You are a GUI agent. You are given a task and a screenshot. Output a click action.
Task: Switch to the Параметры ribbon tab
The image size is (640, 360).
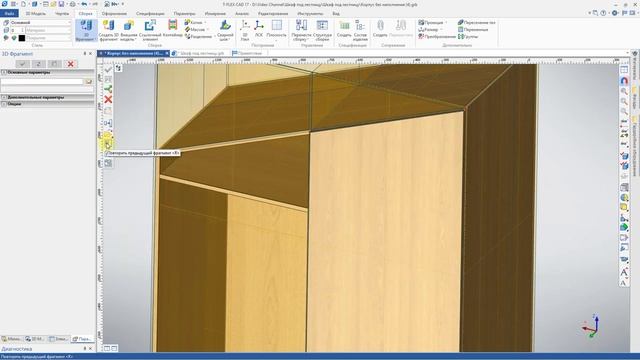click(184, 13)
